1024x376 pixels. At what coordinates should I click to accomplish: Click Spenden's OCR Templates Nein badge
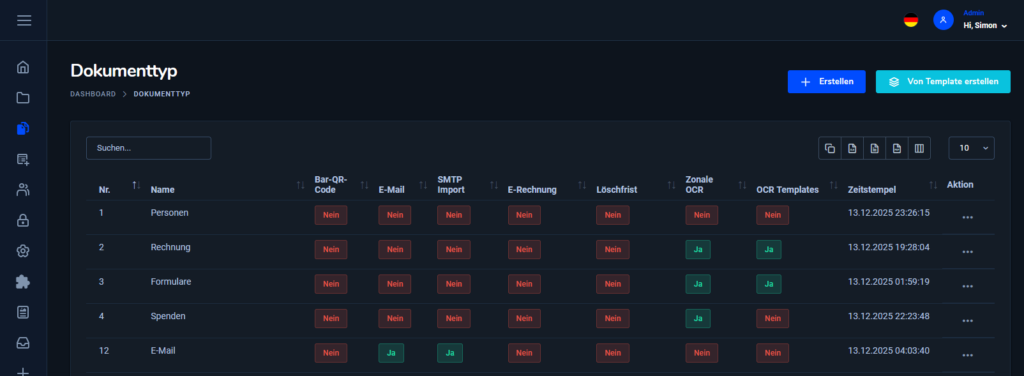point(773,319)
